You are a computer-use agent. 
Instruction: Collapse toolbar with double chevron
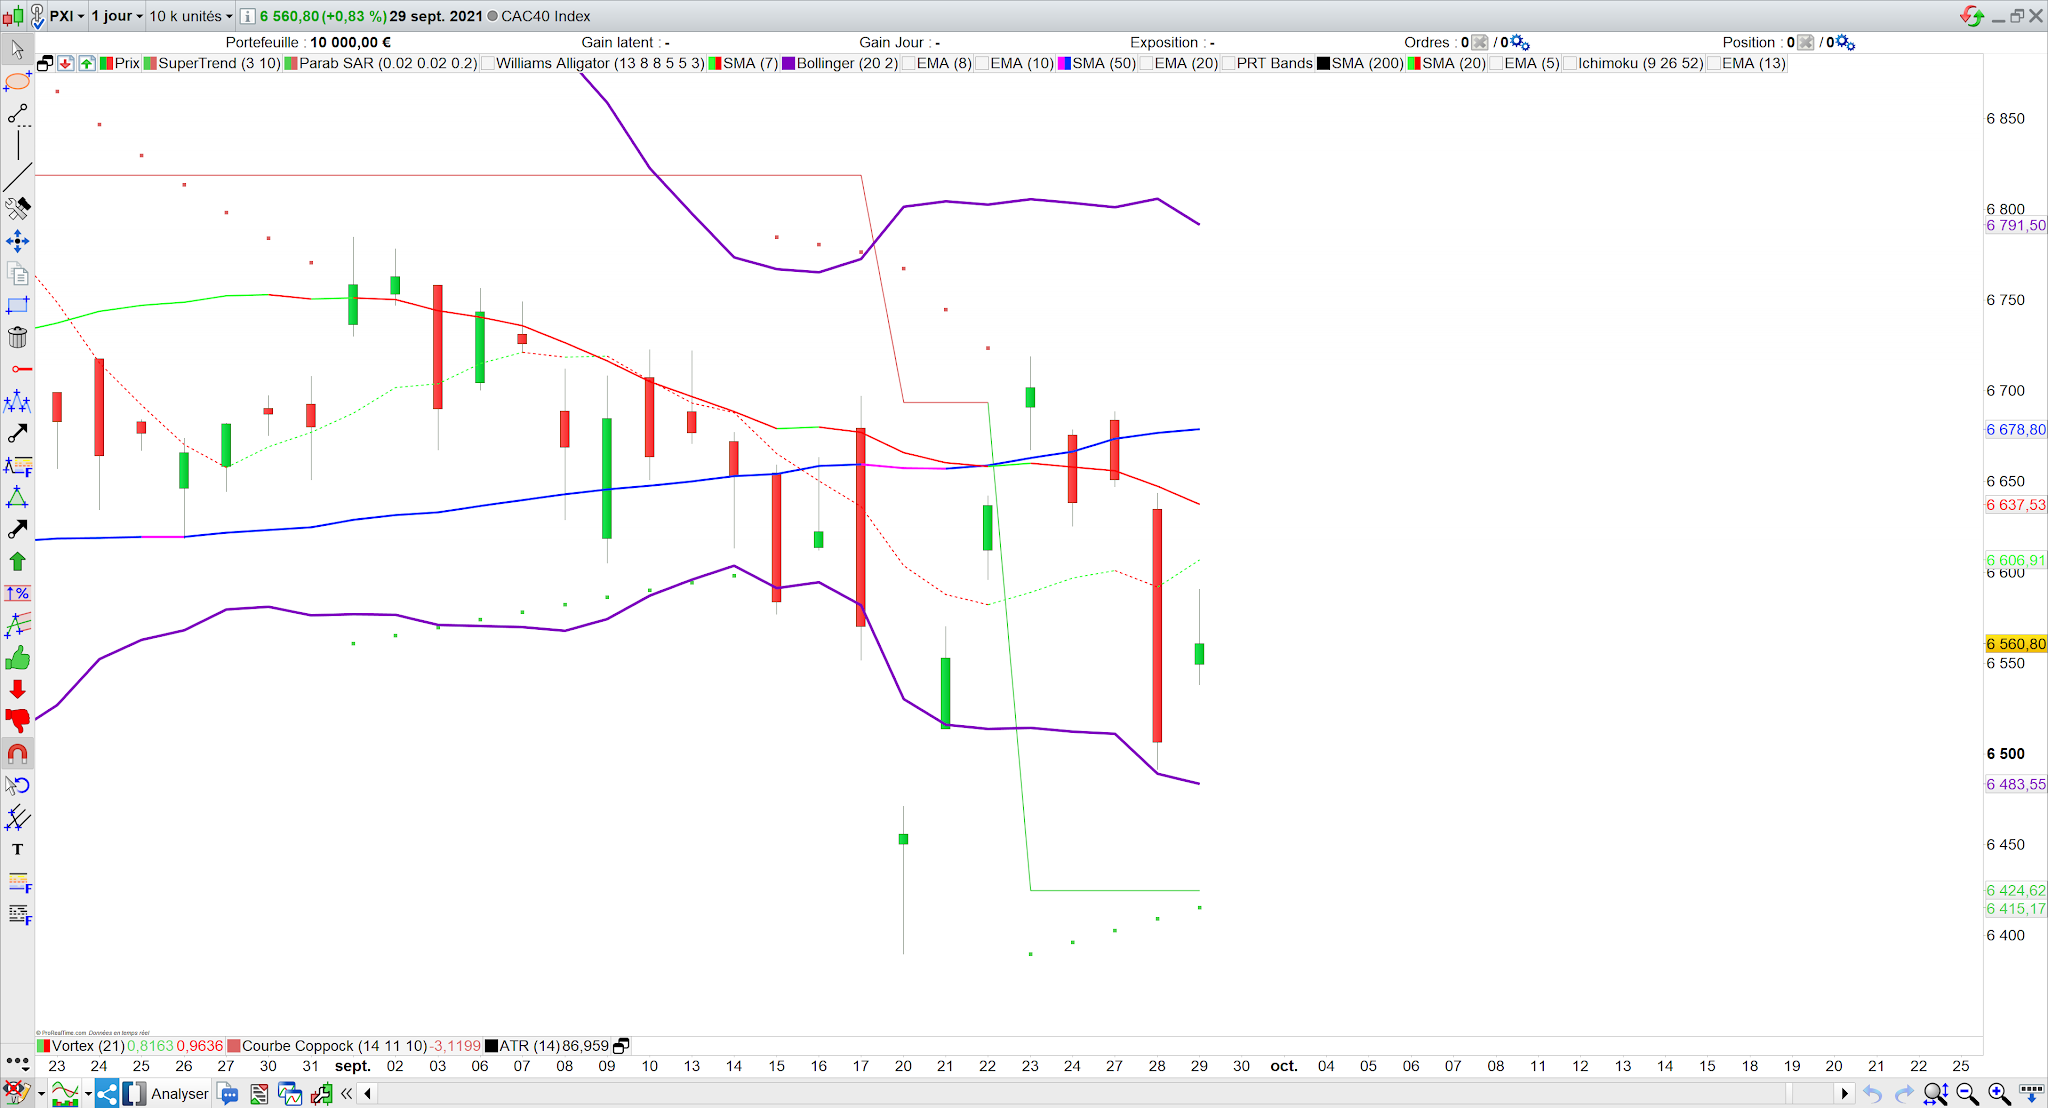[x=347, y=1093]
